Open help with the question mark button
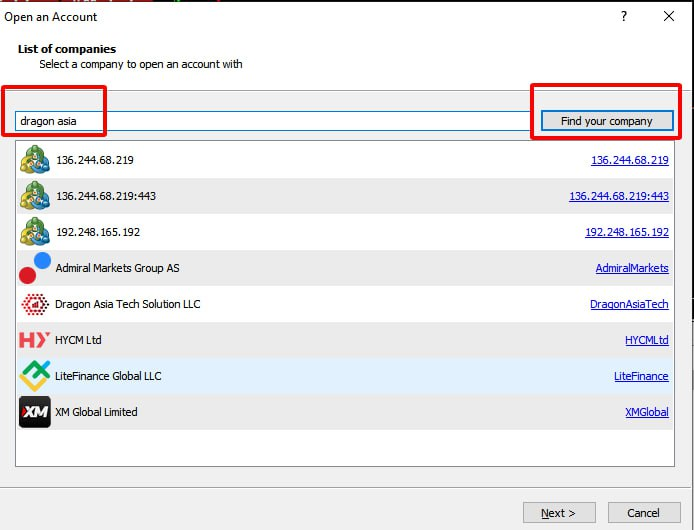The width and height of the screenshot is (694, 530). 624,16
